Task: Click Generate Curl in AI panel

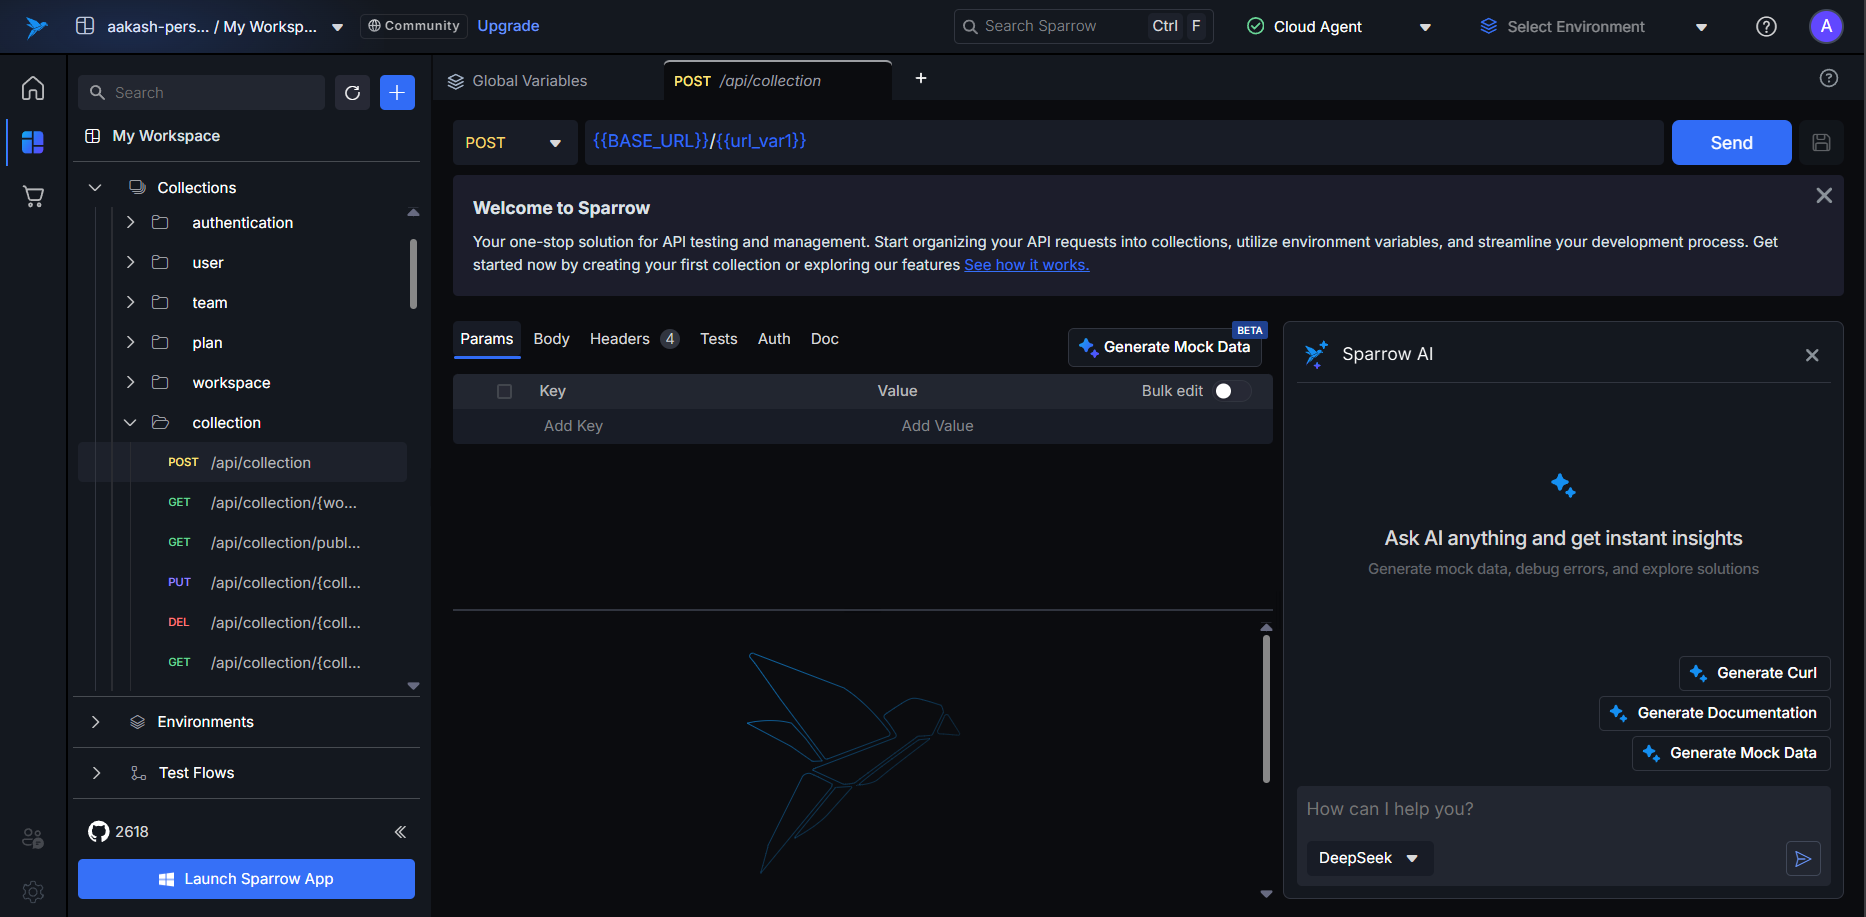Action: pyautogui.click(x=1755, y=673)
